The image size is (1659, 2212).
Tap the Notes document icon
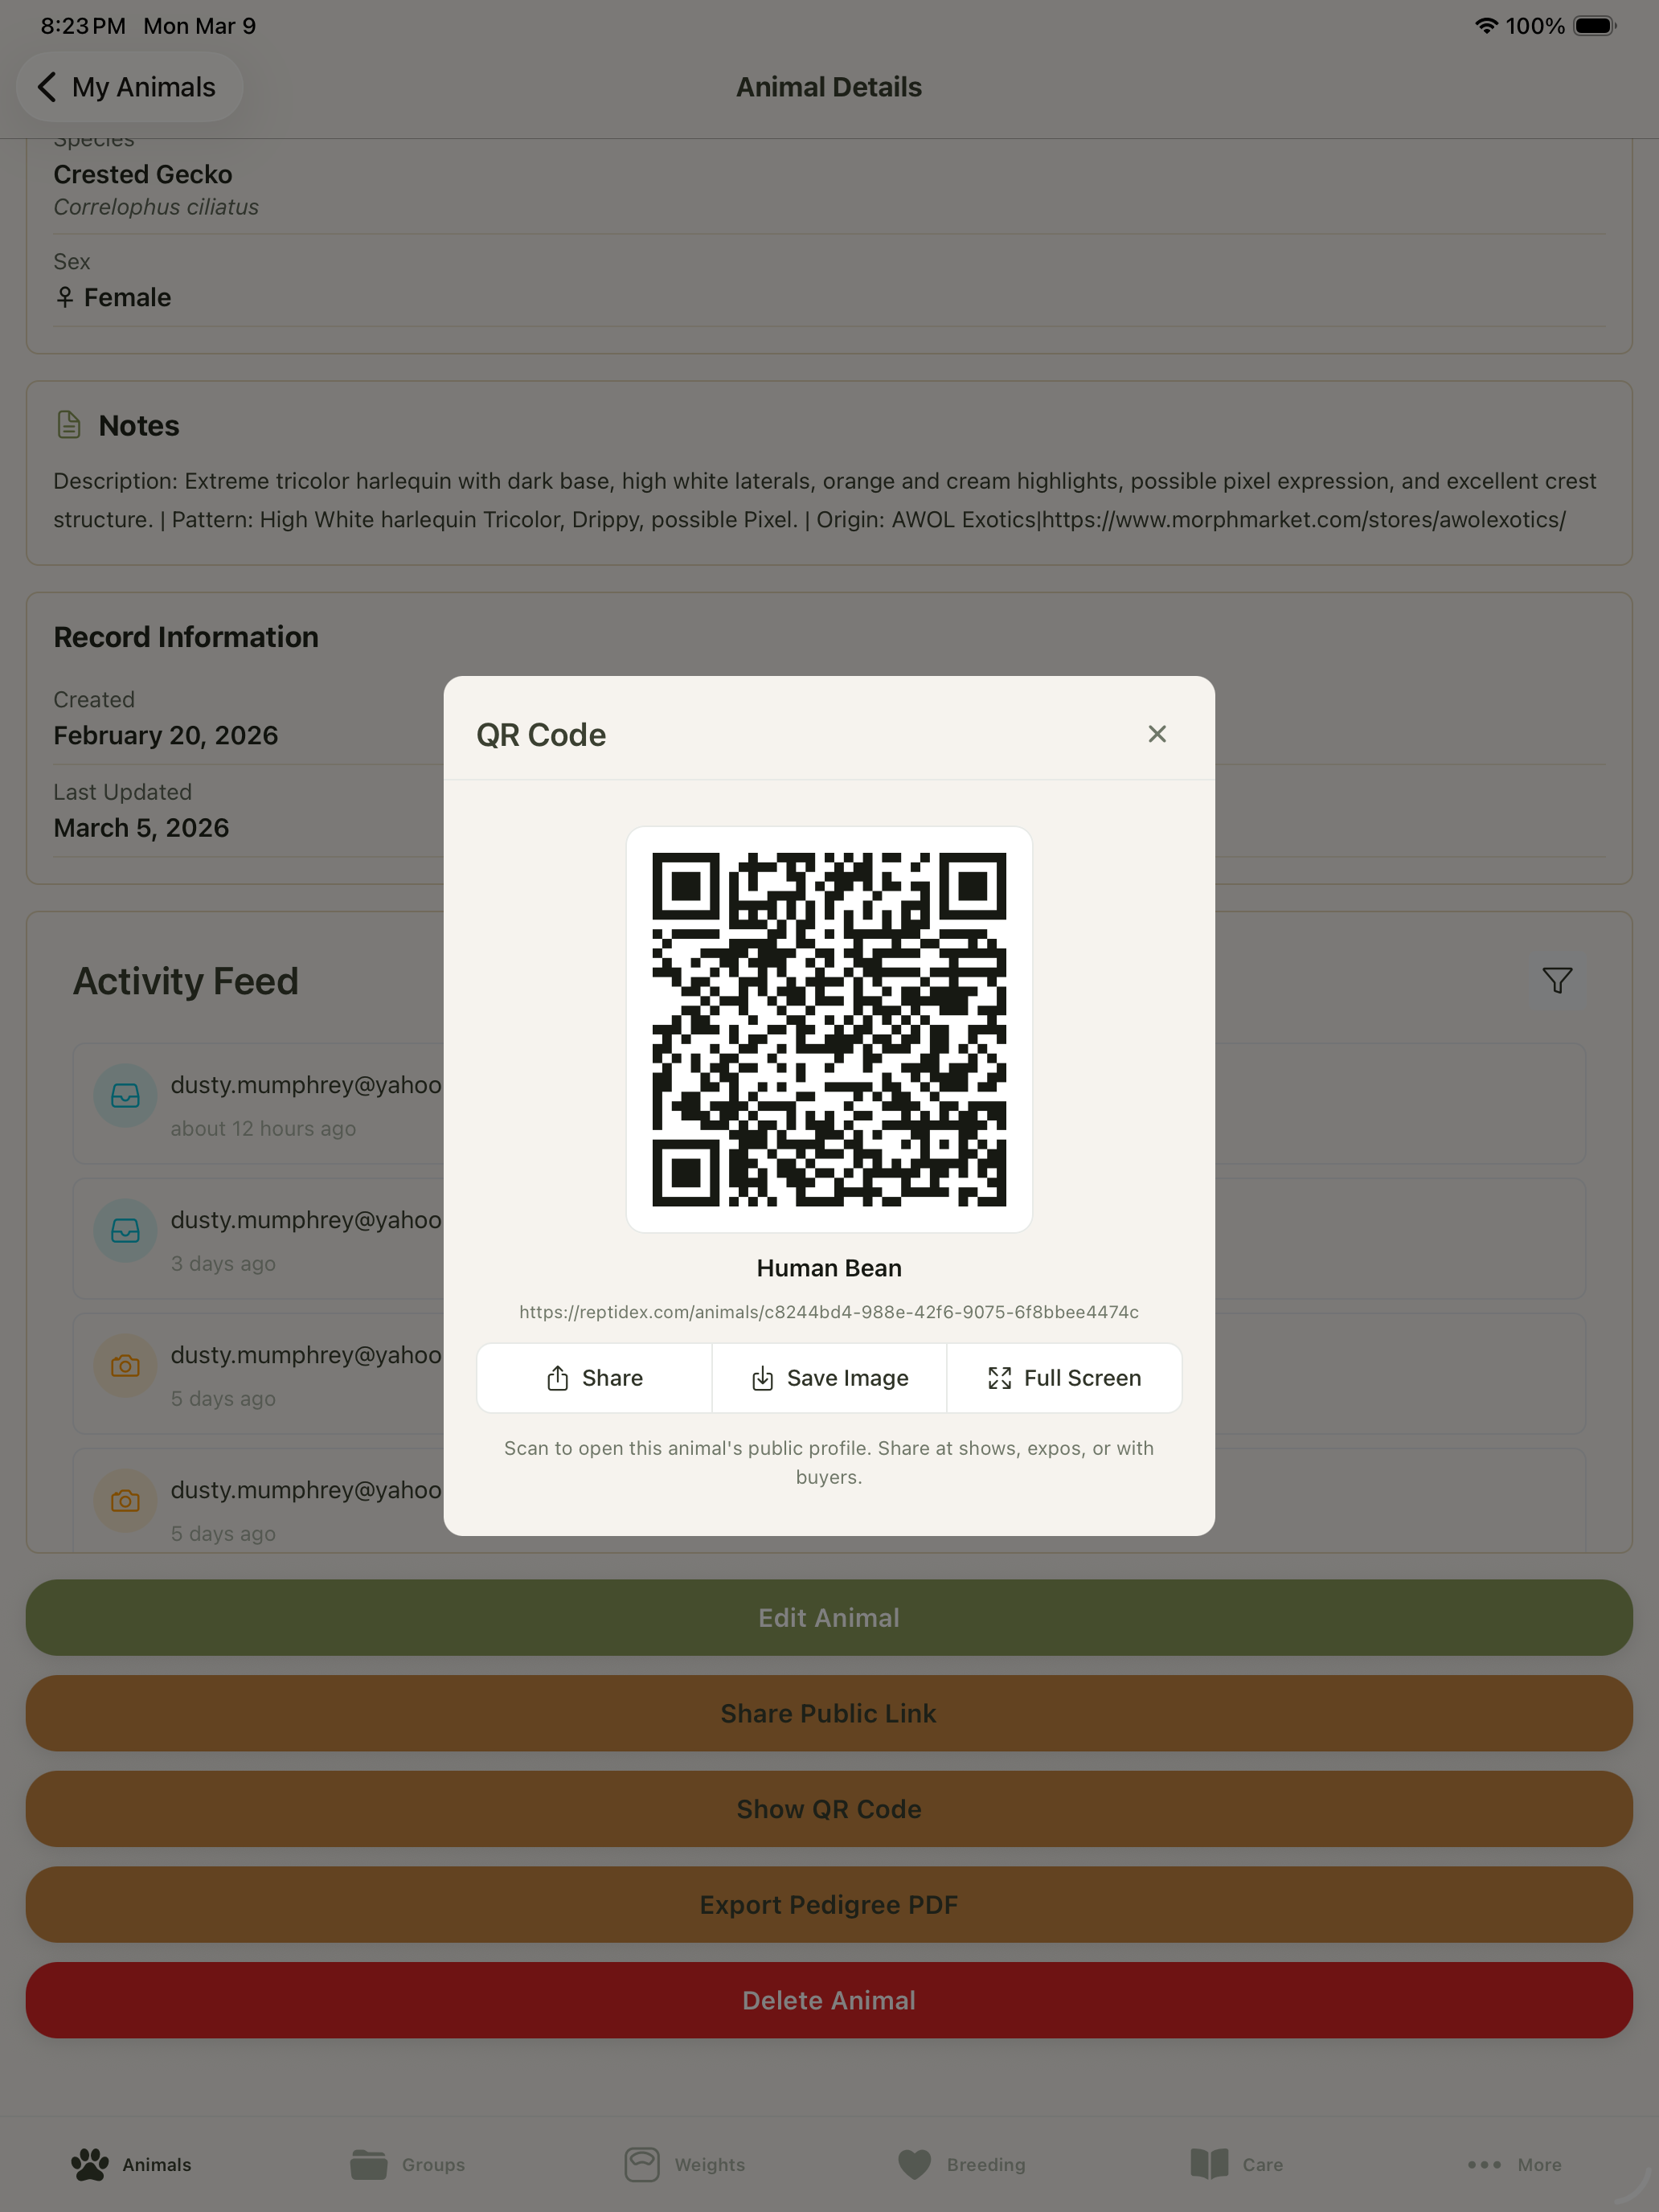pyautogui.click(x=68, y=425)
